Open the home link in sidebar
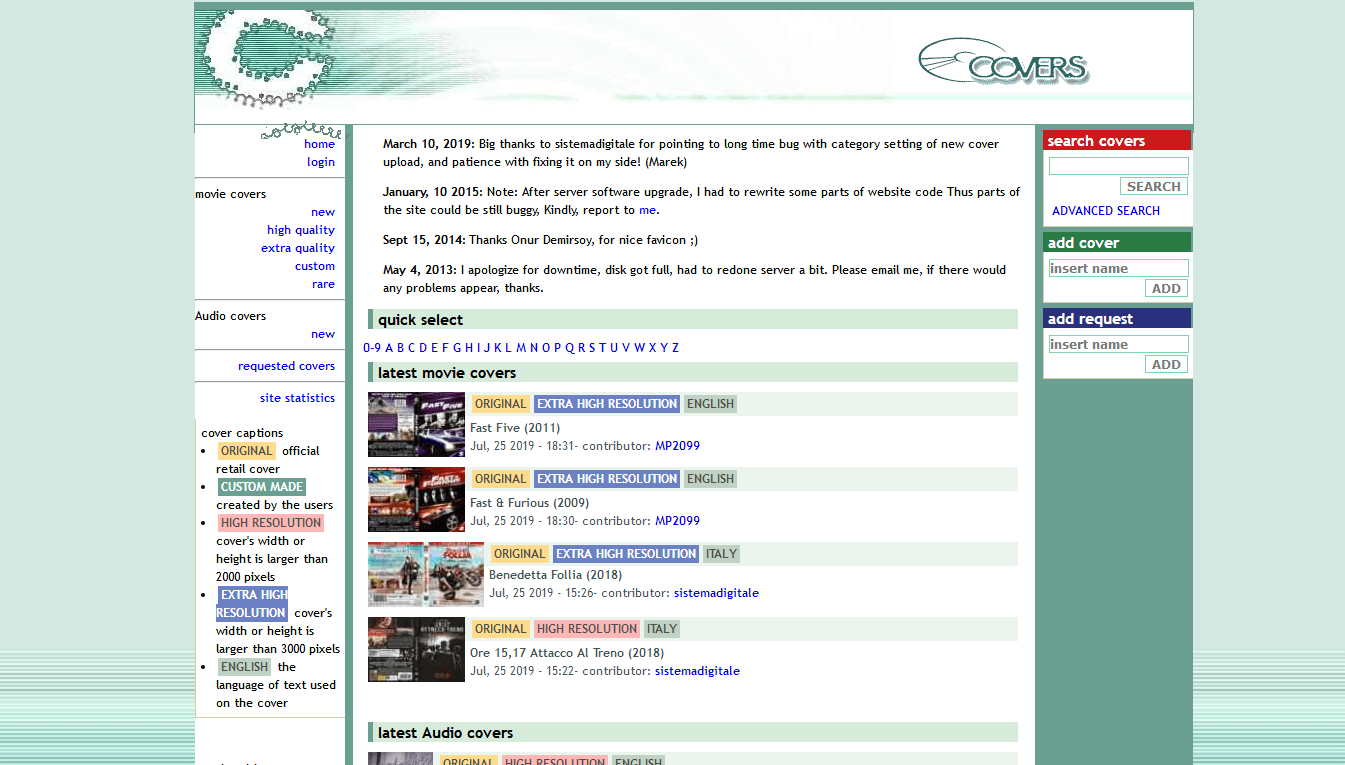Screen dimensions: 1345x765 (x=319, y=144)
